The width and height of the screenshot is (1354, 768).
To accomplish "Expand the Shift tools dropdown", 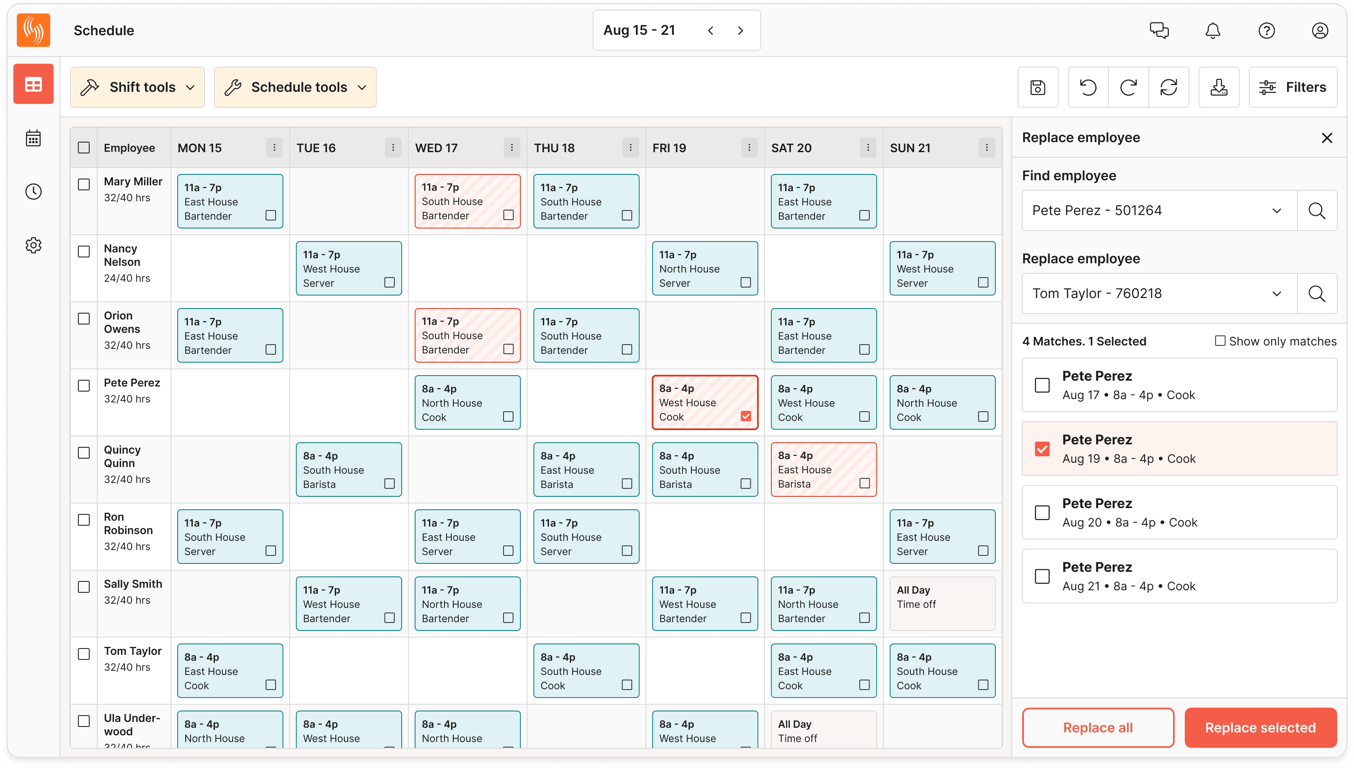I will [137, 87].
